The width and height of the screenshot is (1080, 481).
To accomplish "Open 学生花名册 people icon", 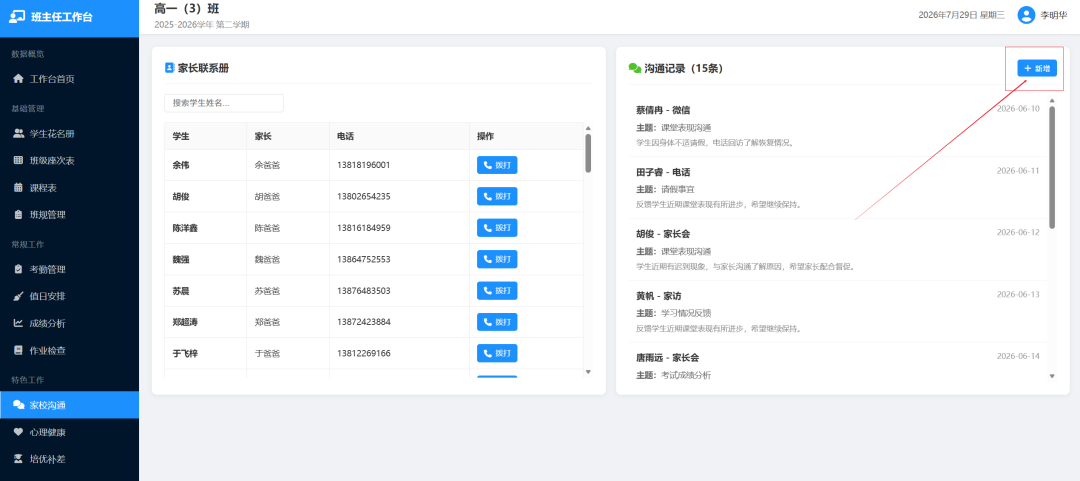I will click(19, 134).
